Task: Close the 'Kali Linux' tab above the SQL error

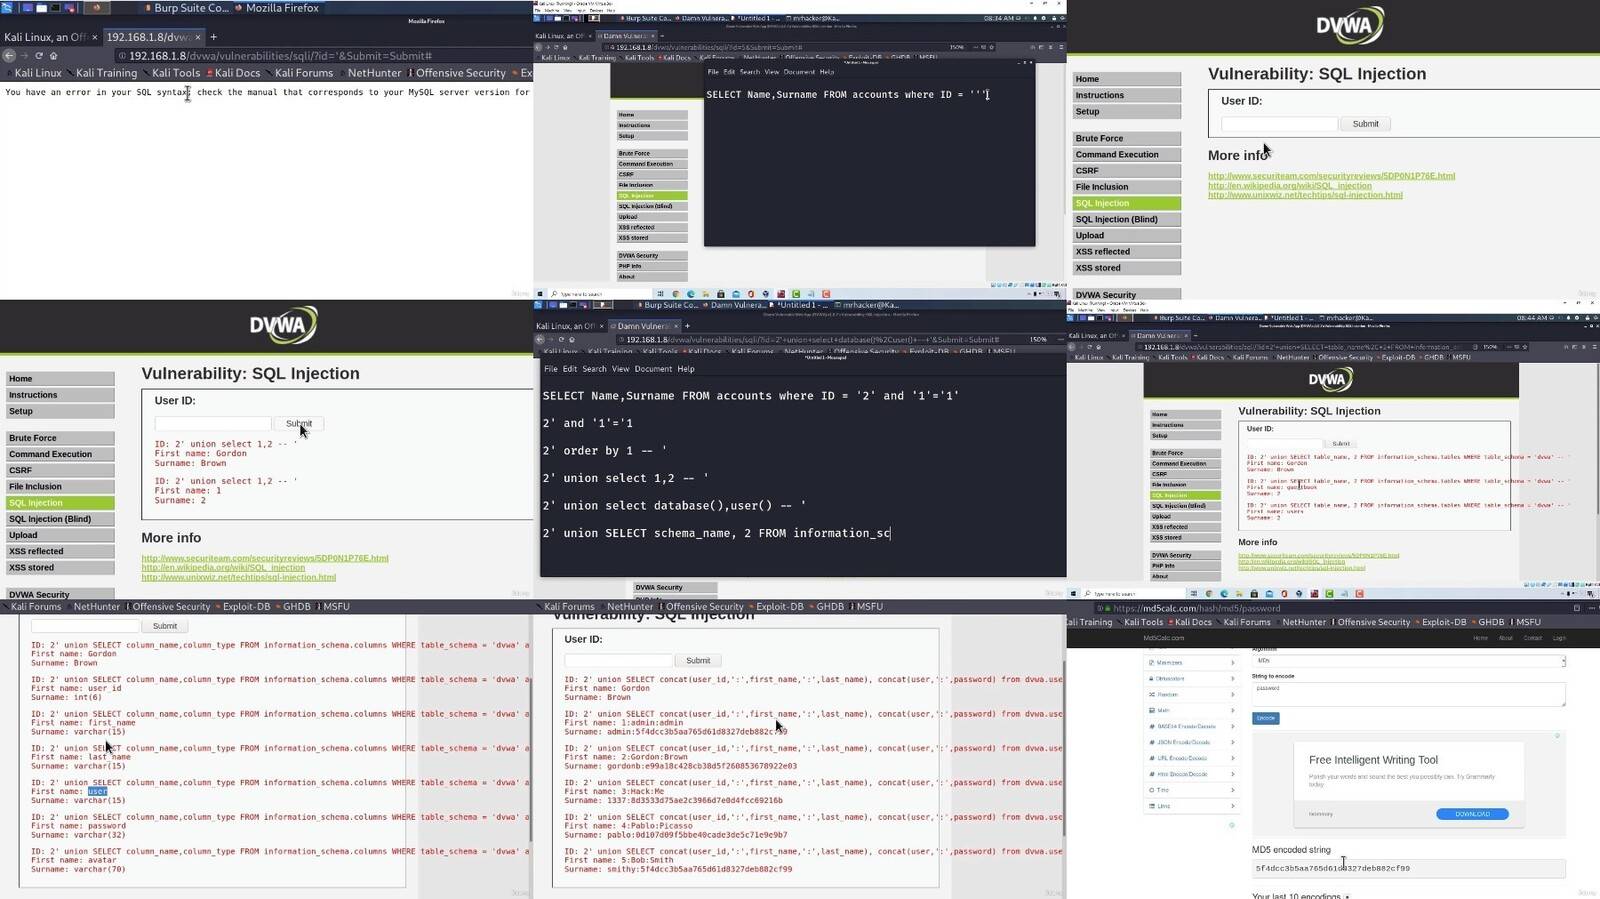Action: click(x=95, y=37)
